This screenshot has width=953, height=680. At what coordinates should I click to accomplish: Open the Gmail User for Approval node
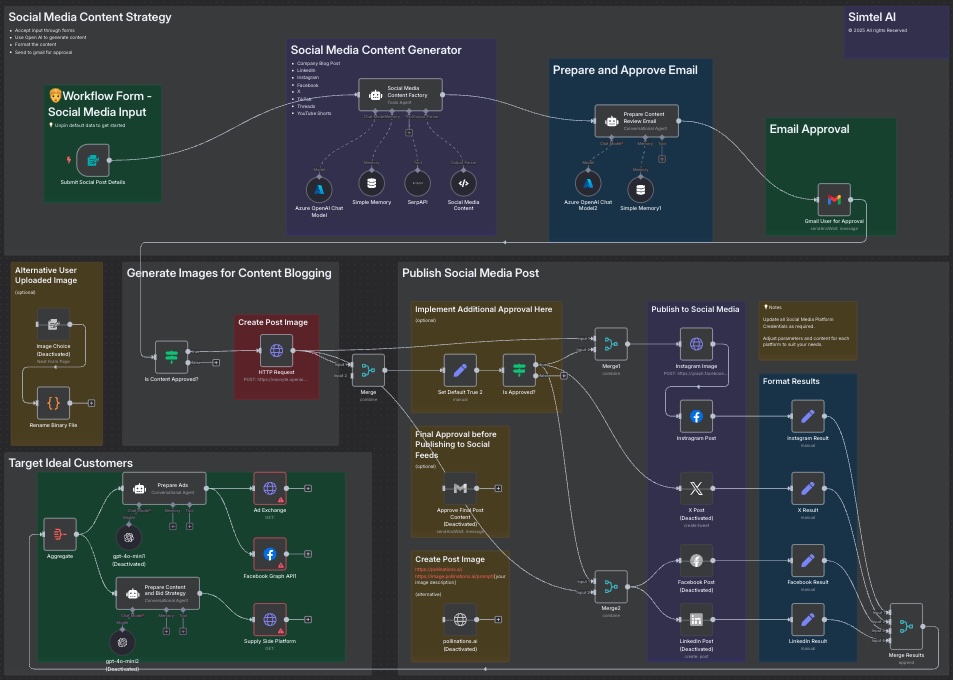coord(834,199)
